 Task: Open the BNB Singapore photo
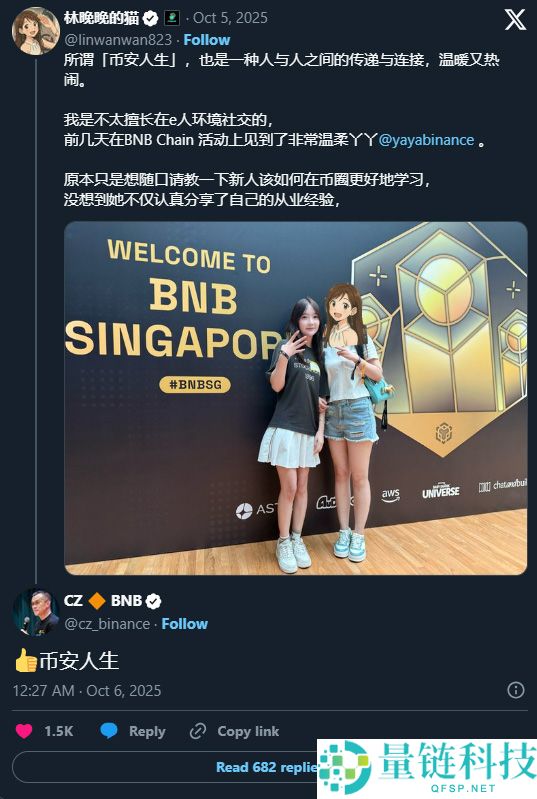296,398
